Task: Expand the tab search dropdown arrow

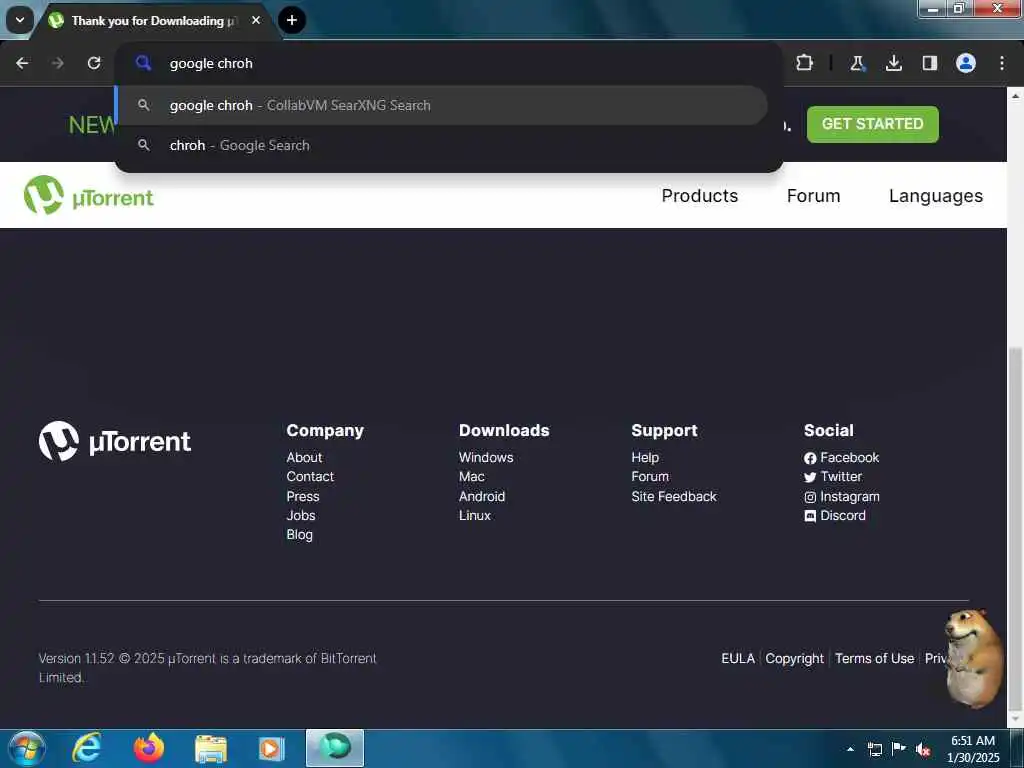Action: 20,20
